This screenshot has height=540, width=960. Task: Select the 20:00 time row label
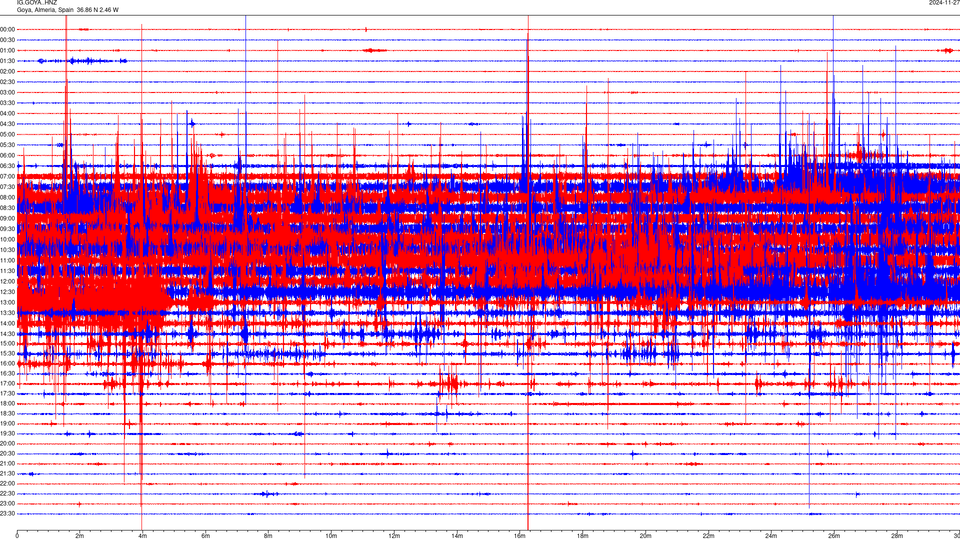(7, 443)
